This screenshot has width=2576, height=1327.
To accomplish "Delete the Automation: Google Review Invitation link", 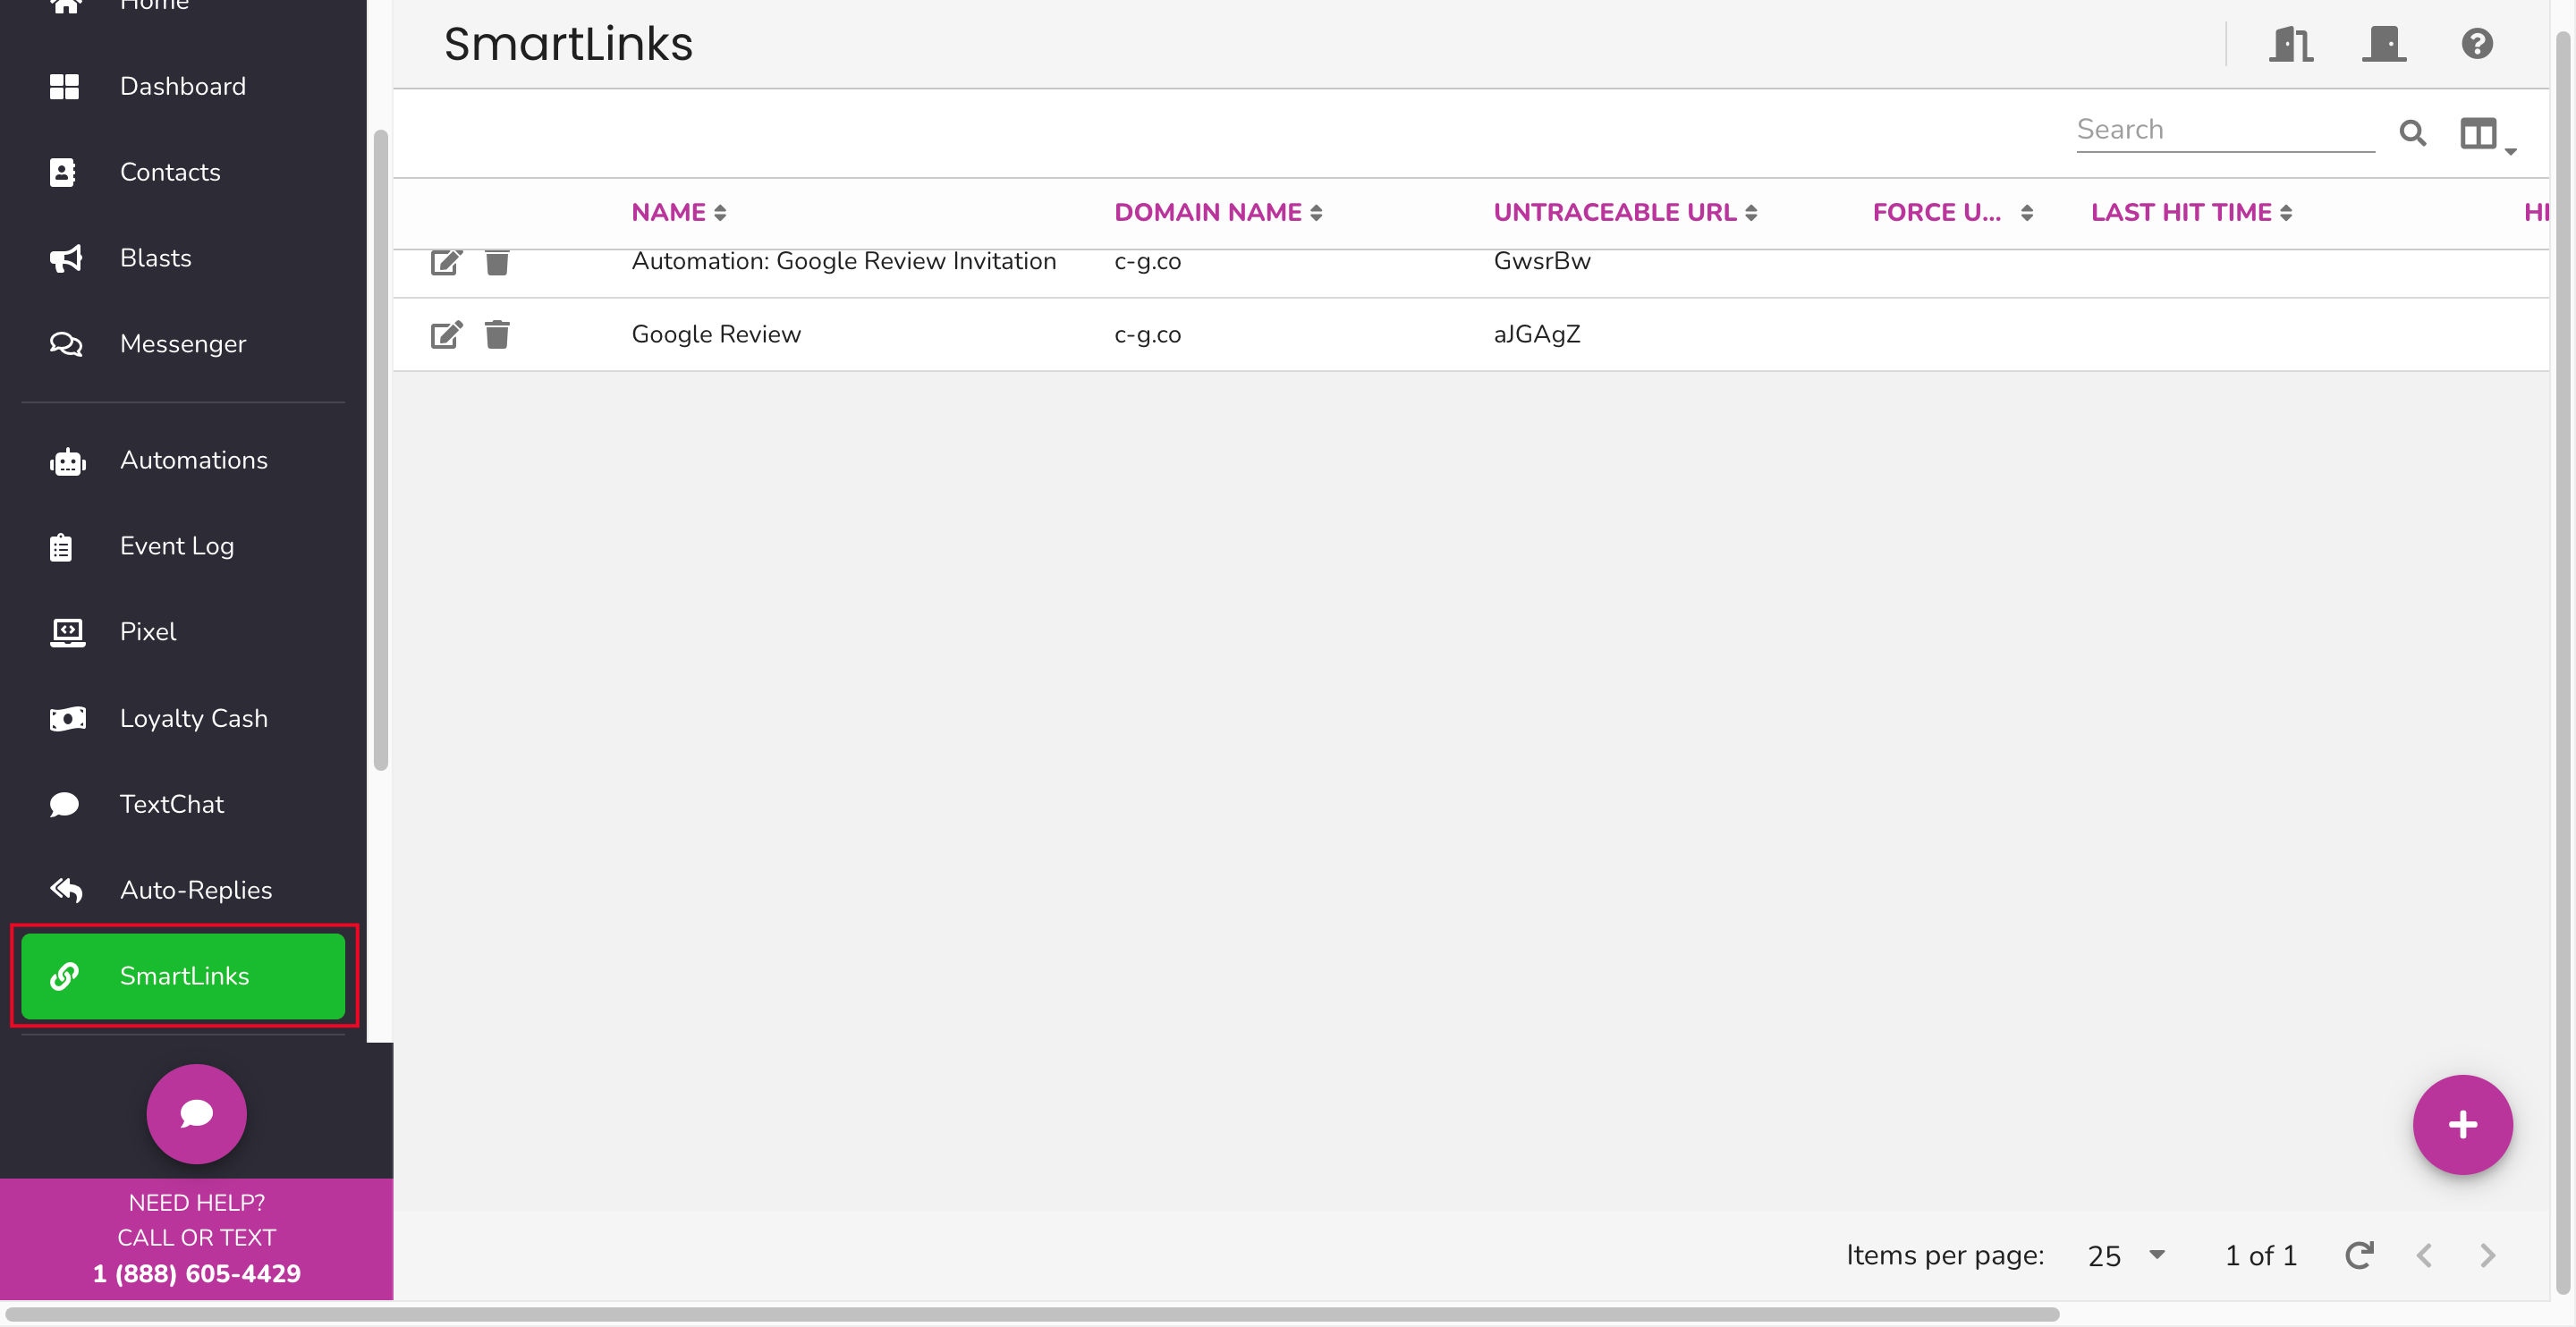I will coord(497,262).
